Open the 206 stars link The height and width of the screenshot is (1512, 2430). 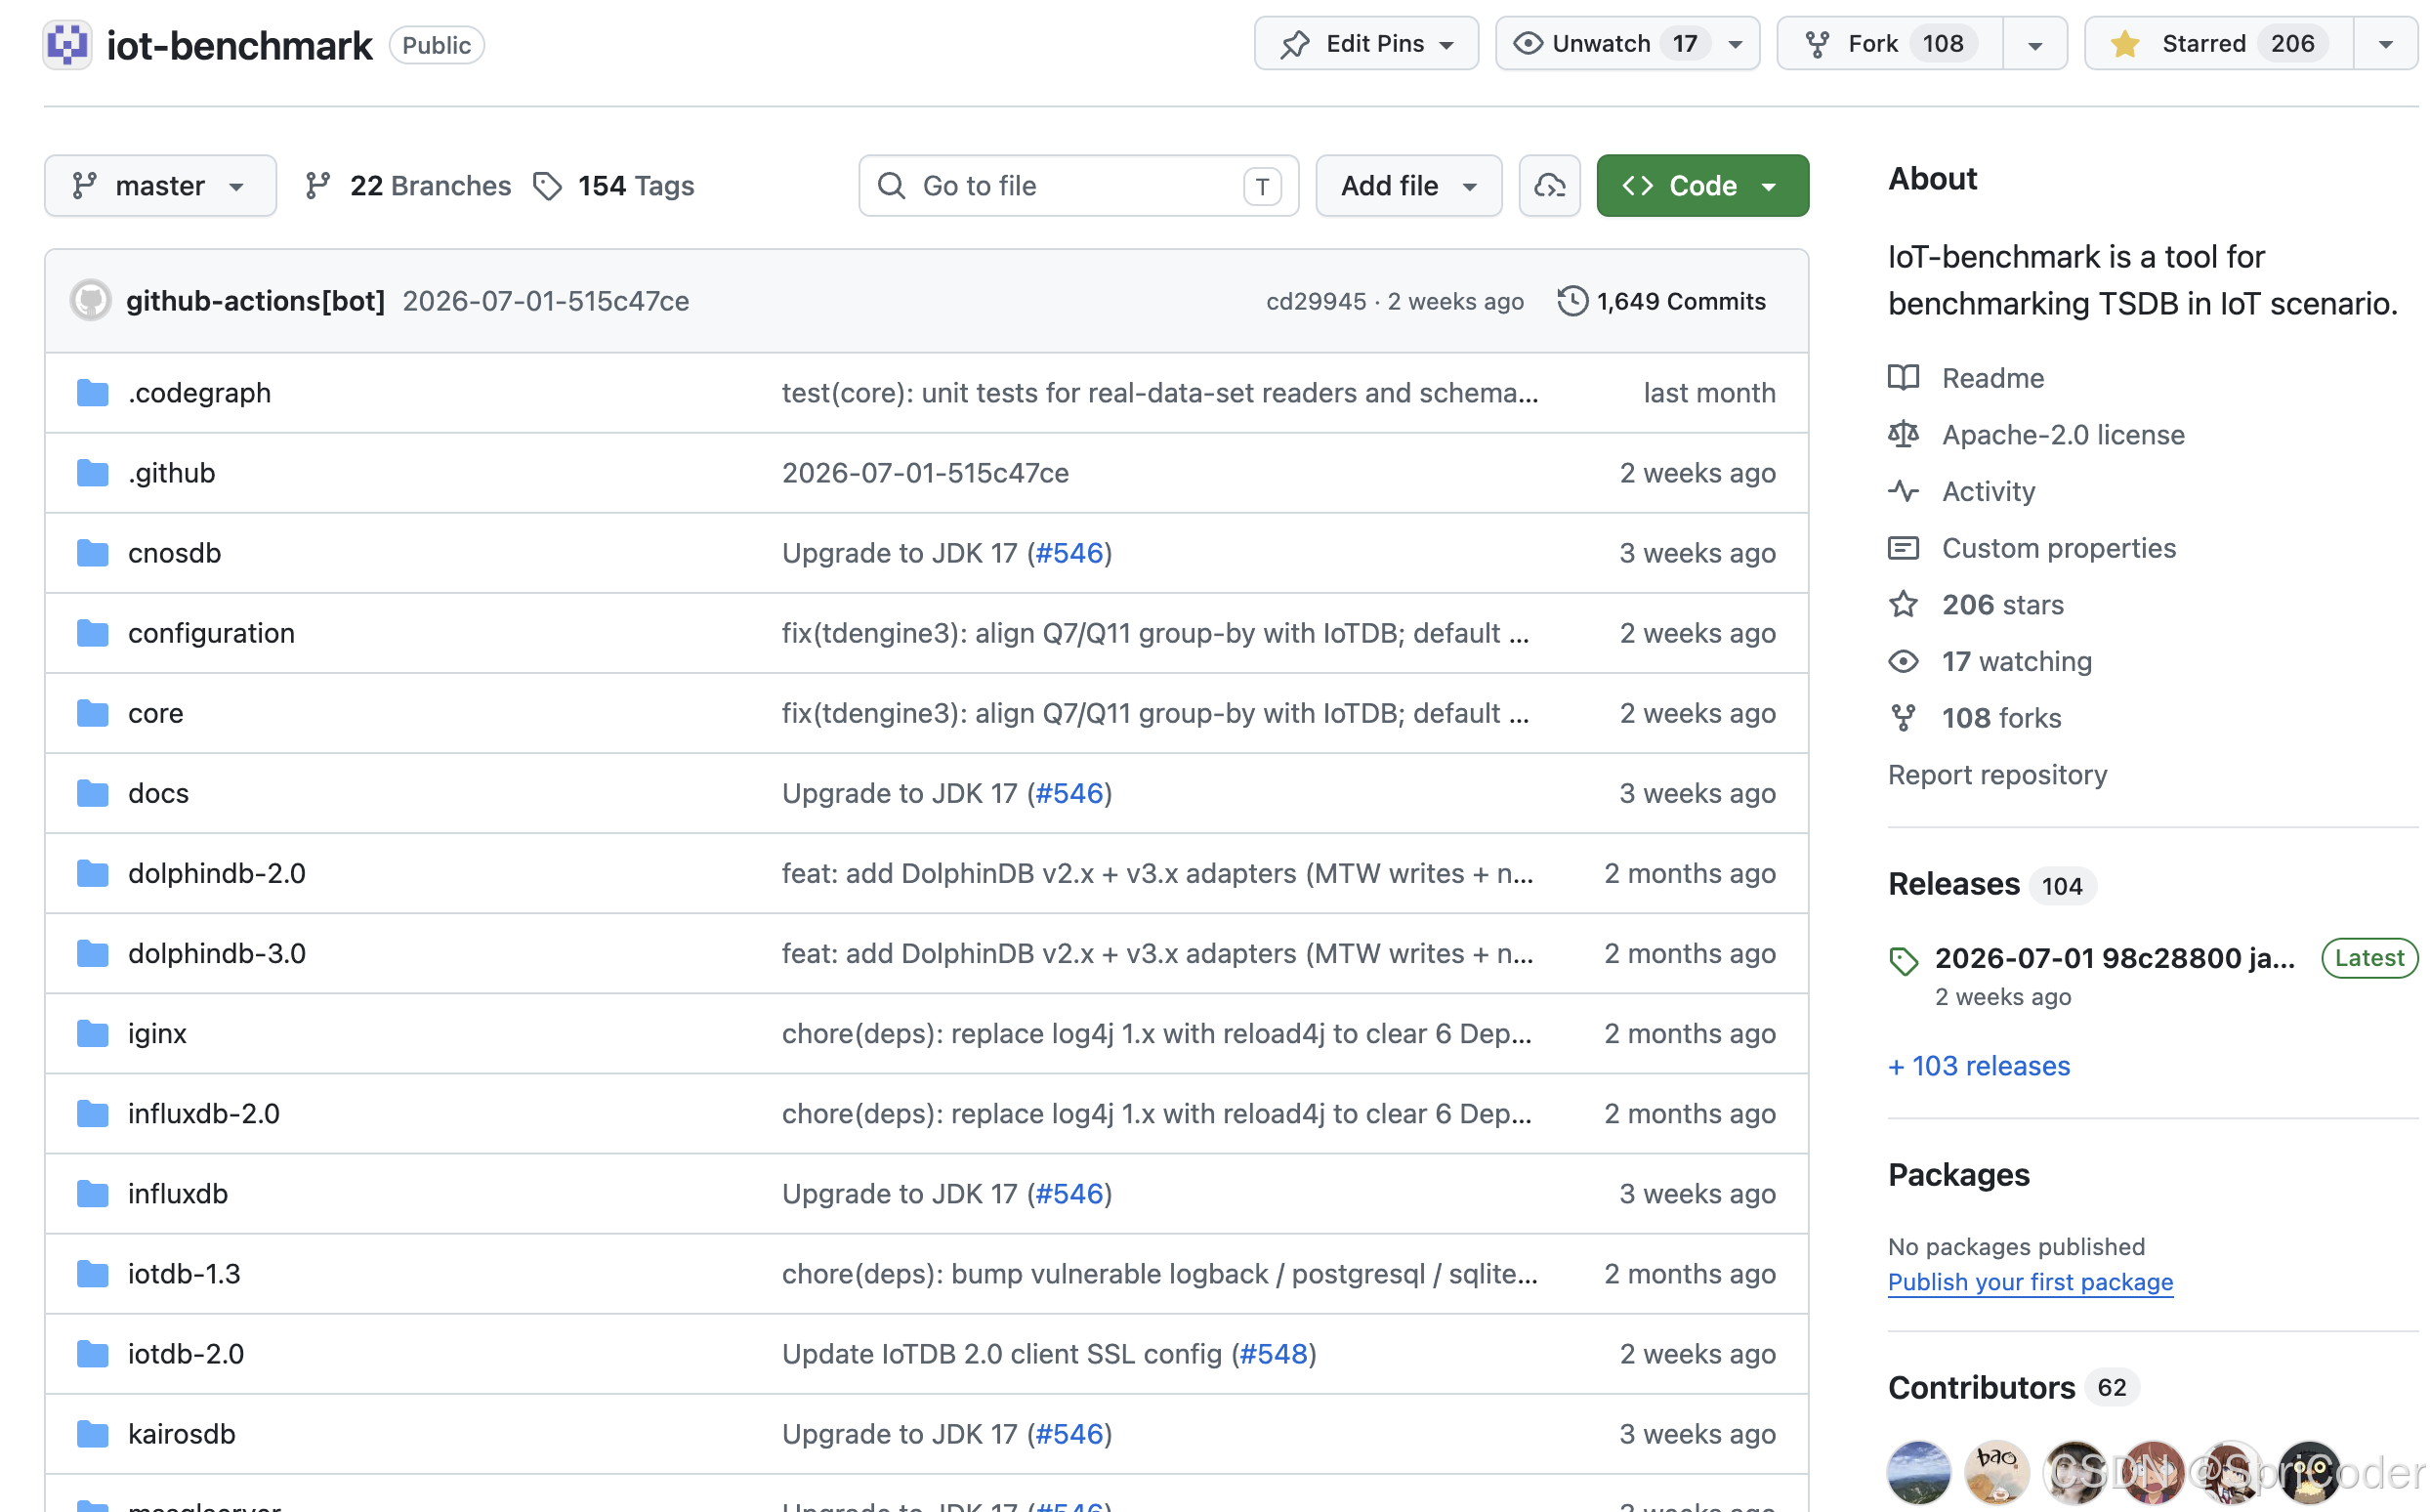[2005, 605]
